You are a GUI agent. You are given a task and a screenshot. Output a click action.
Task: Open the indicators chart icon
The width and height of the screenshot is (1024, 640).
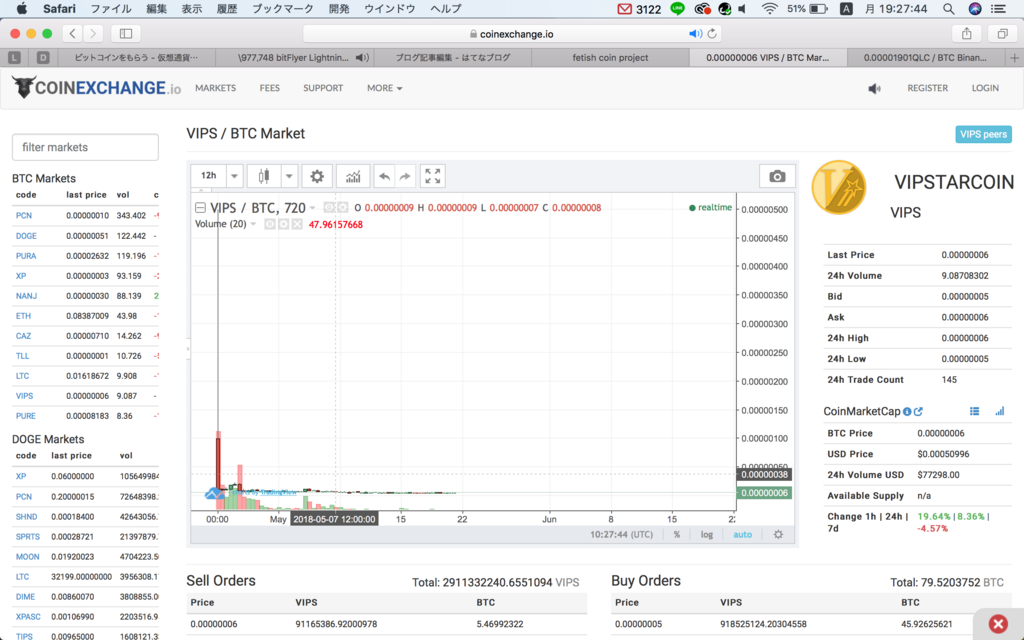(353, 176)
